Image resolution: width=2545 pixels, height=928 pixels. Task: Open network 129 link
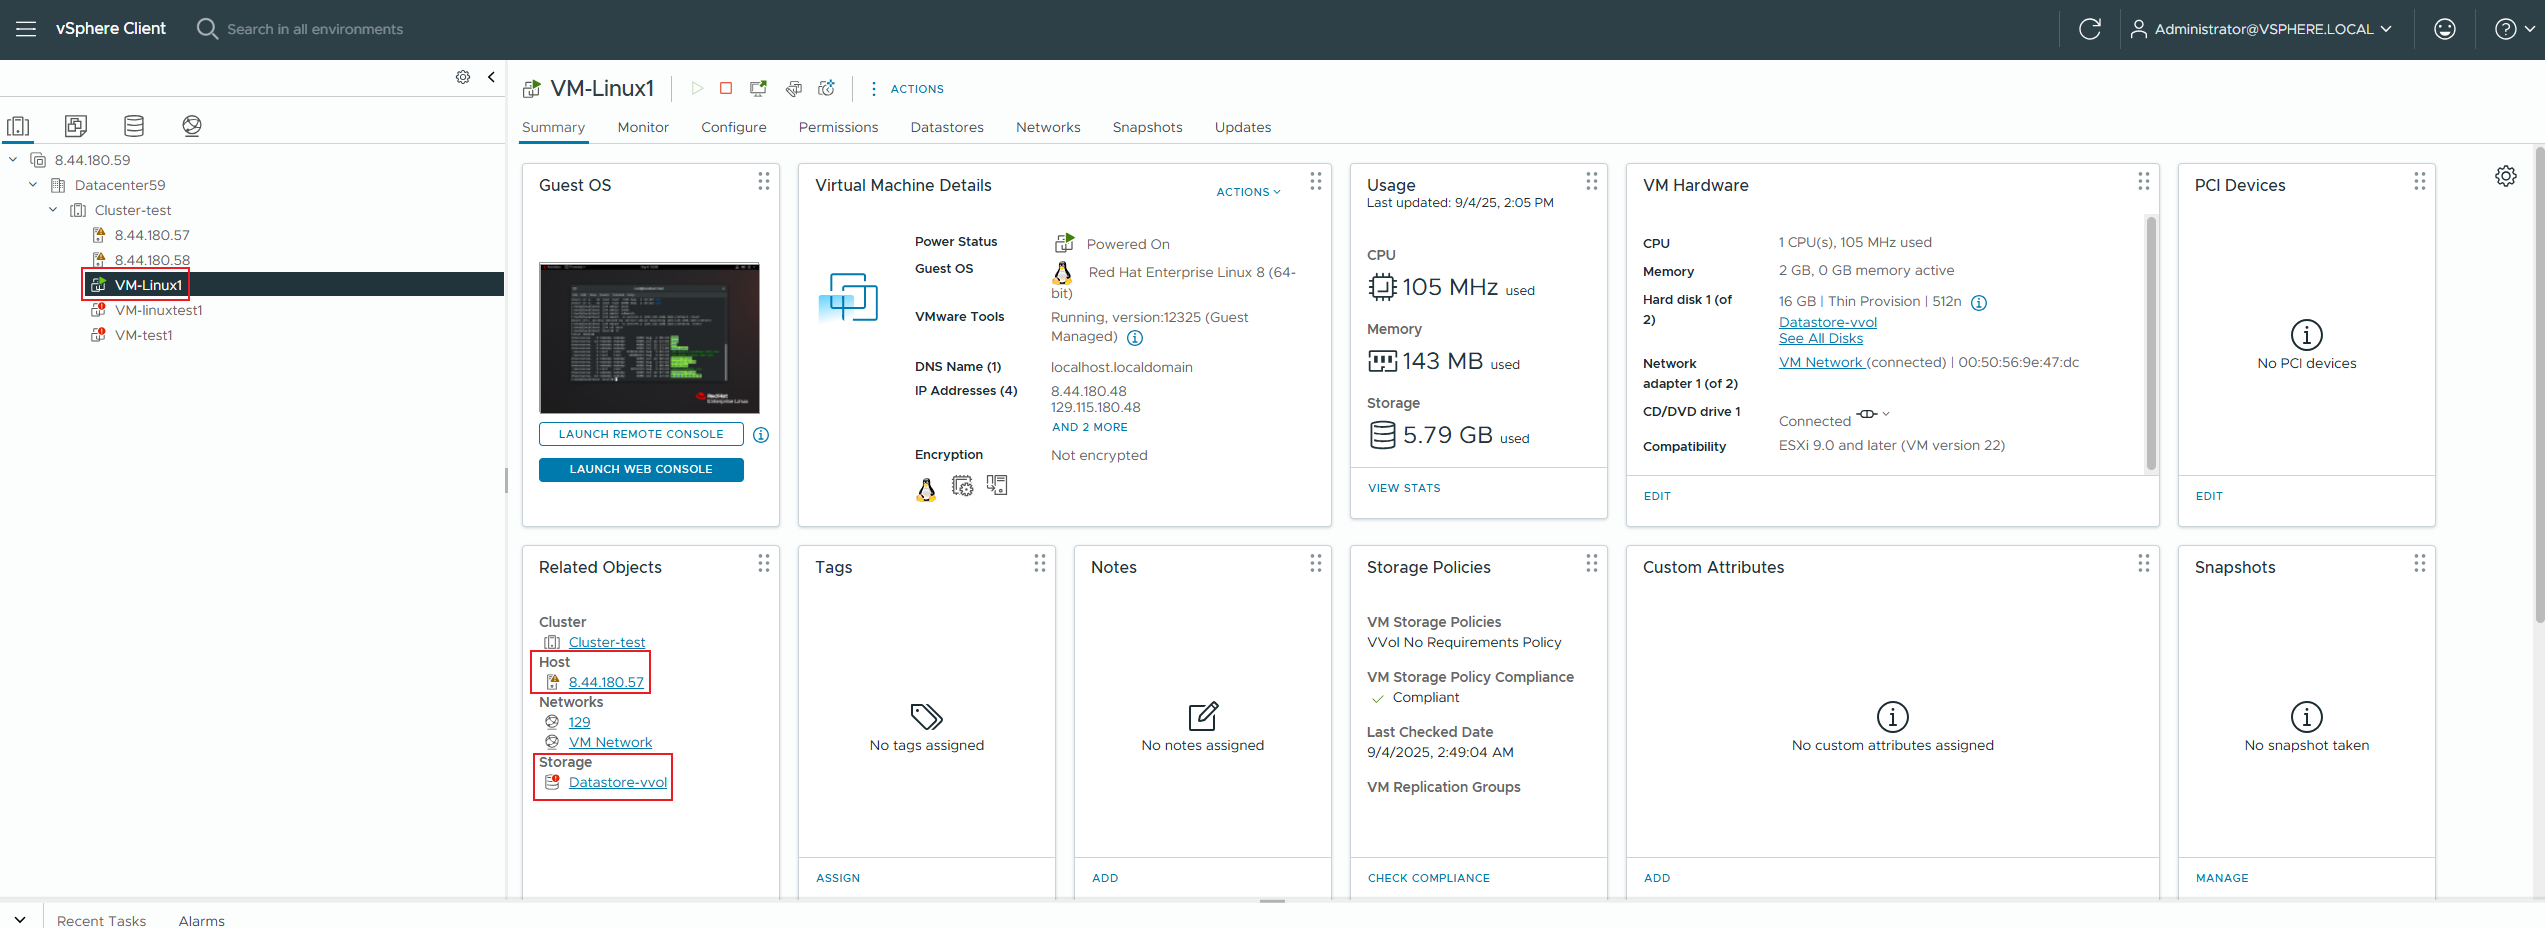click(x=579, y=722)
